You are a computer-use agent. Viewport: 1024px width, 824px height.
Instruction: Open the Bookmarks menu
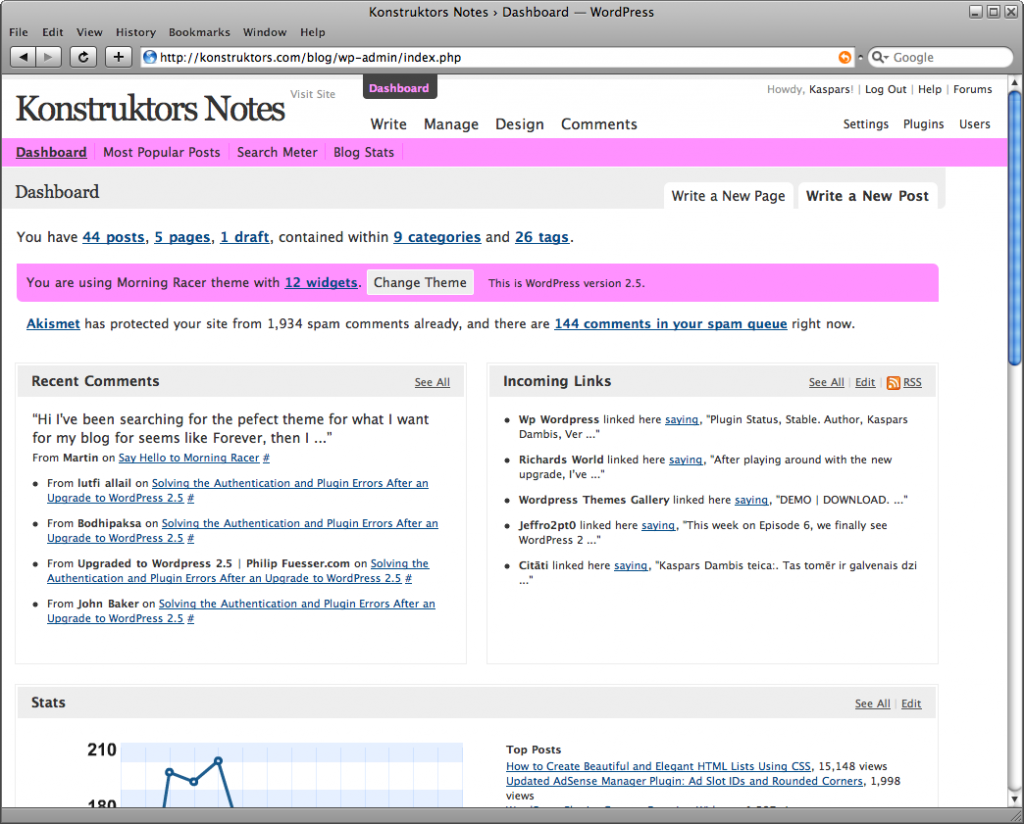pyautogui.click(x=197, y=32)
